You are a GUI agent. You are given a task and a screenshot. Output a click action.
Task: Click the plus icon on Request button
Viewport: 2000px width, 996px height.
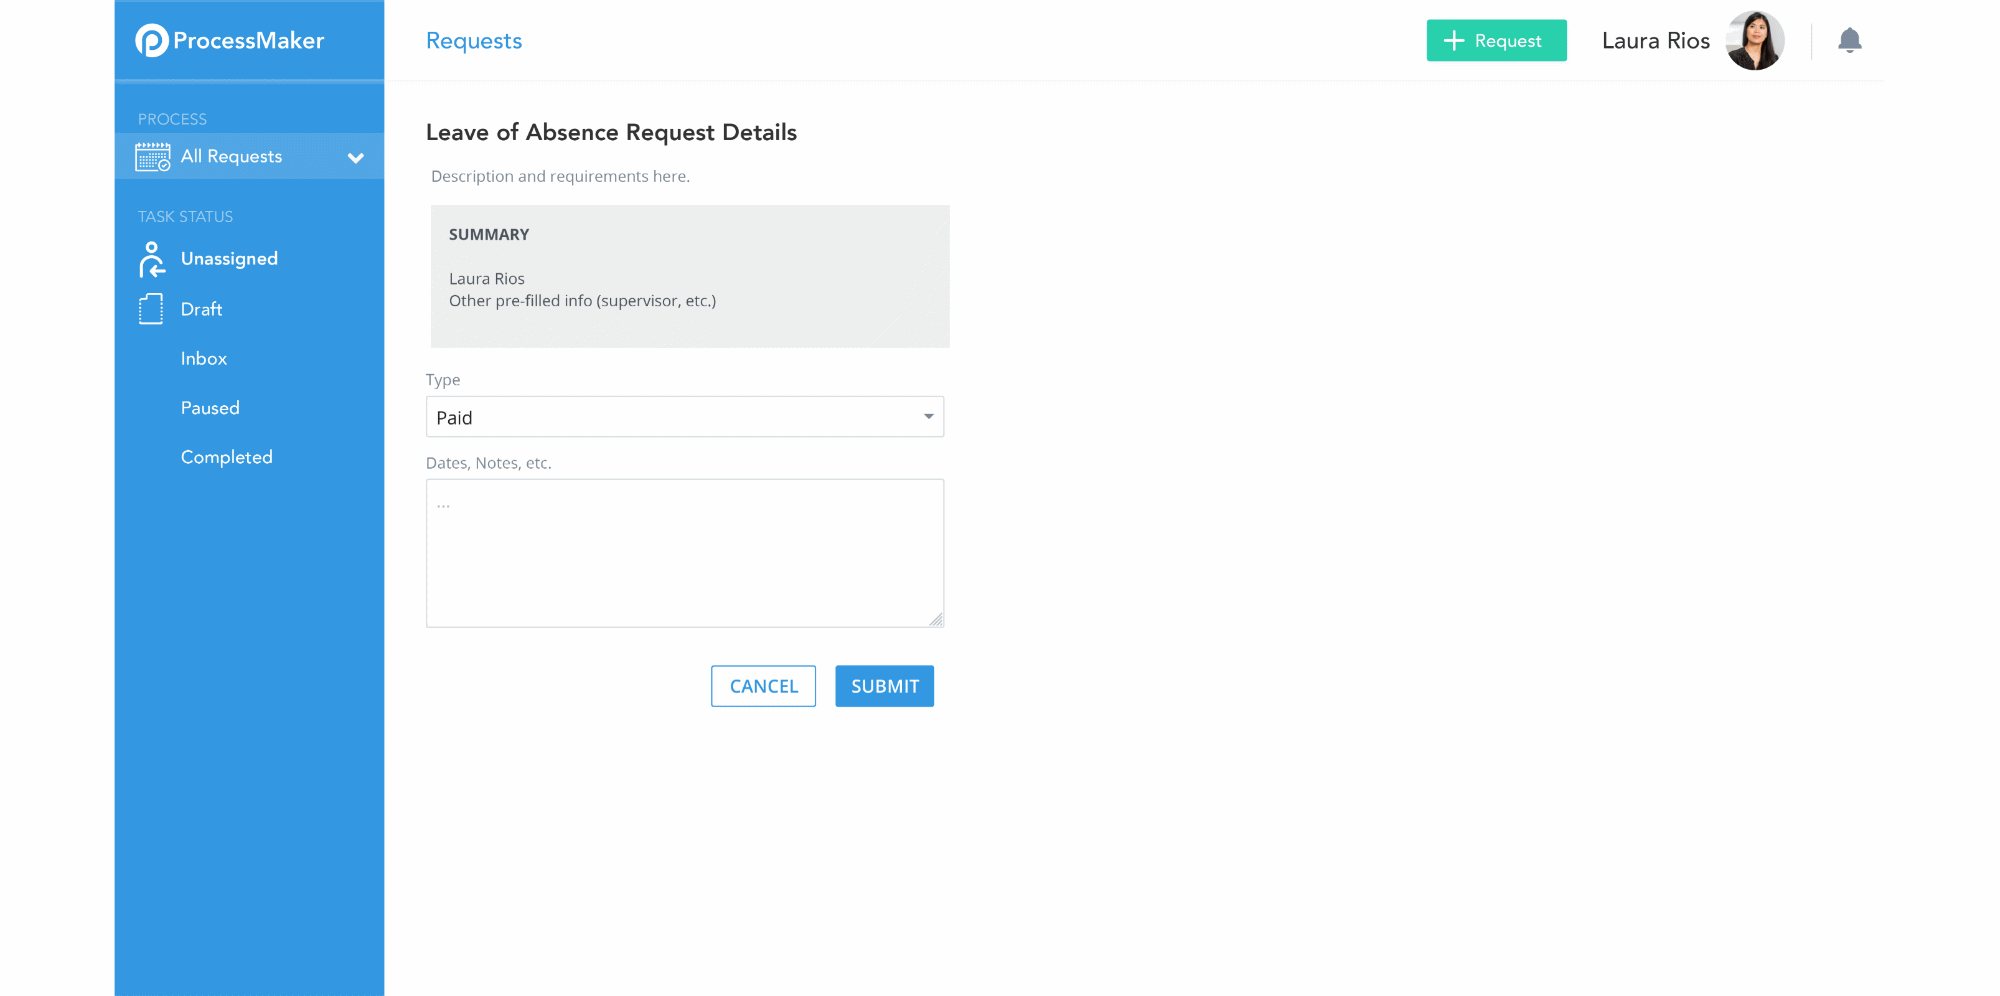click(1454, 41)
